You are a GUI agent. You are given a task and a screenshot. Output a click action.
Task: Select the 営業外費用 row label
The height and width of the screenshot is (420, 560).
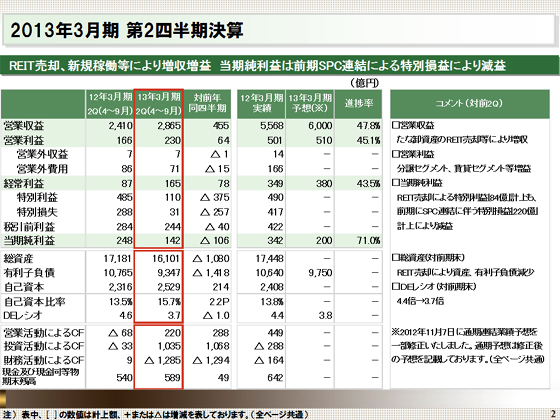click(42, 169)
